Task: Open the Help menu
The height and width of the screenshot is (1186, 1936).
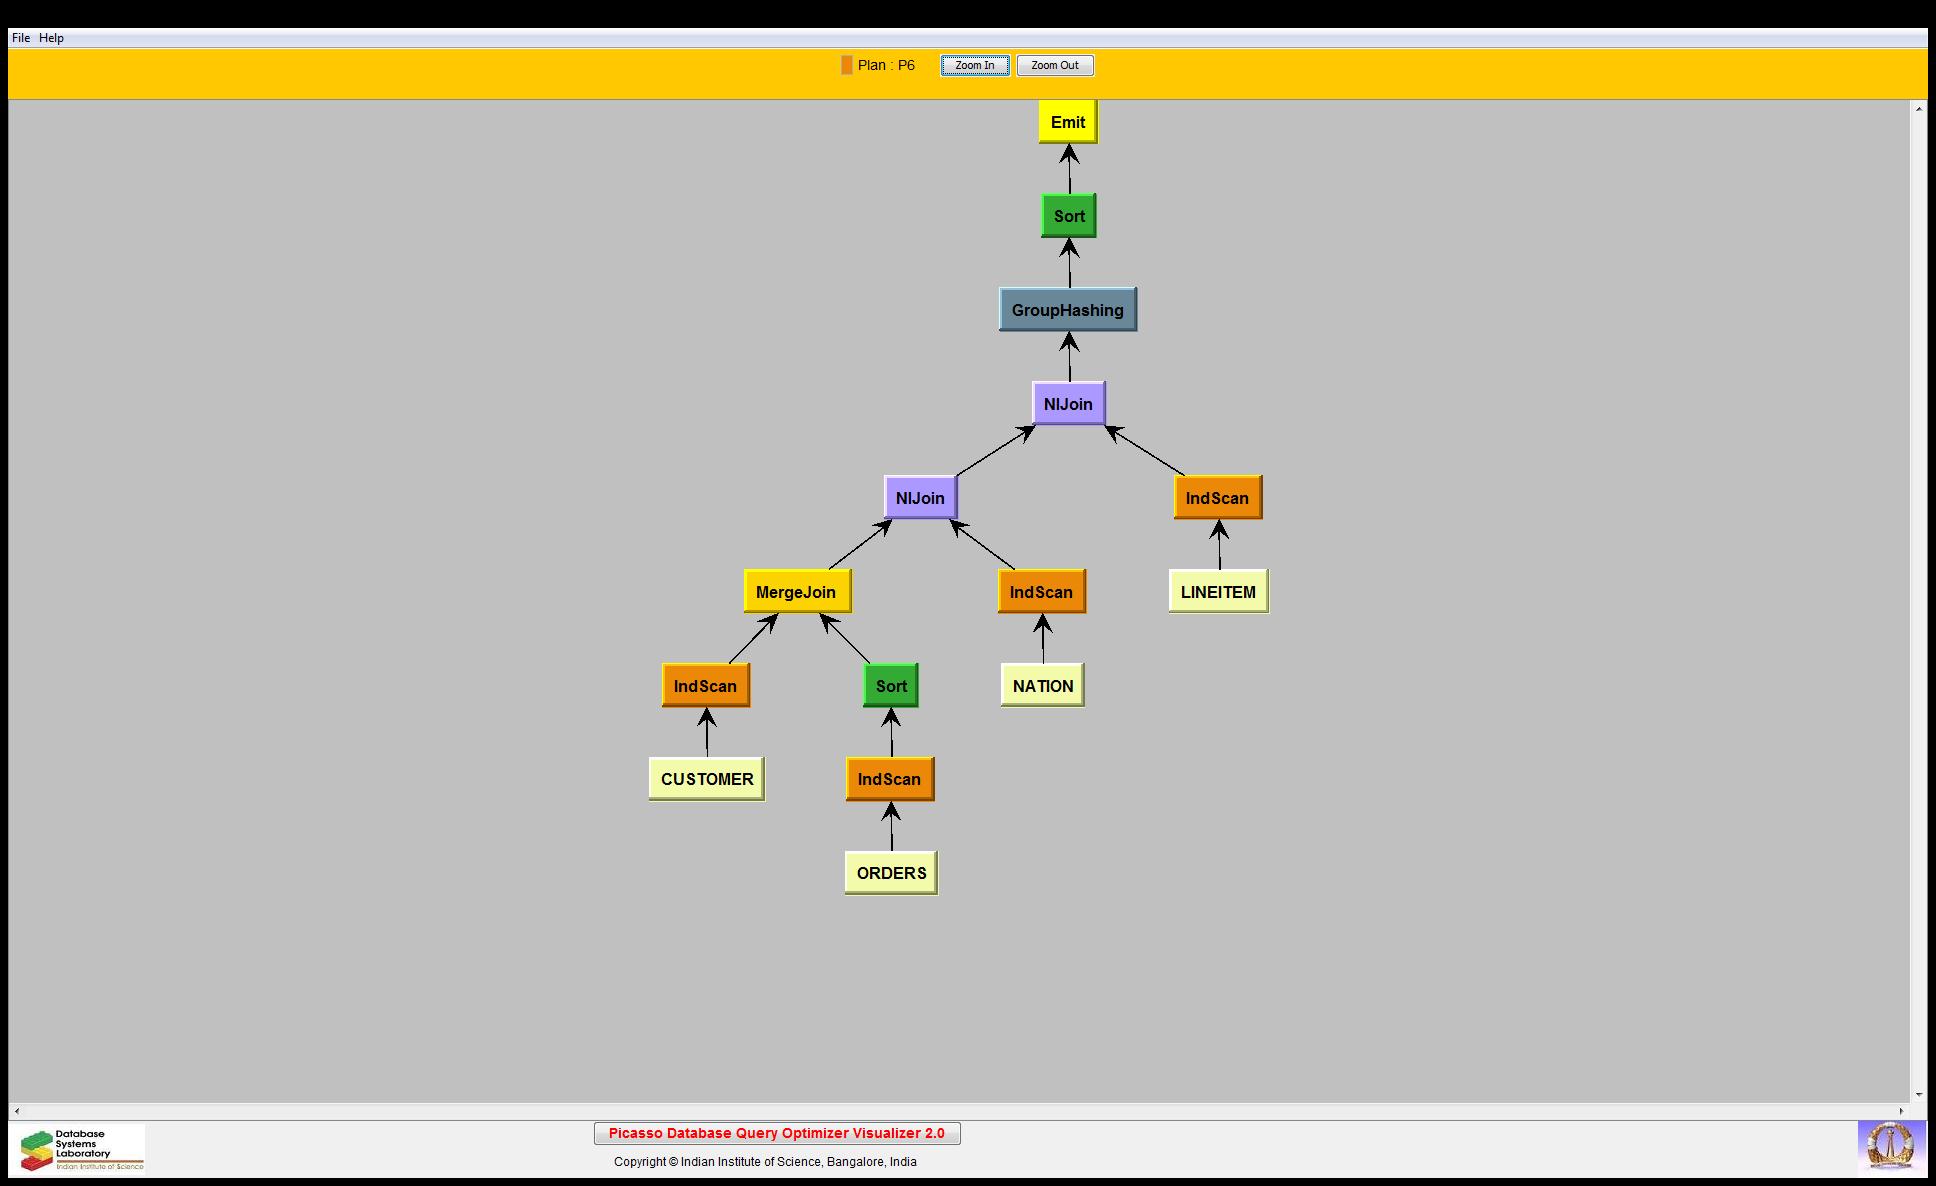Action: (51, 38)
